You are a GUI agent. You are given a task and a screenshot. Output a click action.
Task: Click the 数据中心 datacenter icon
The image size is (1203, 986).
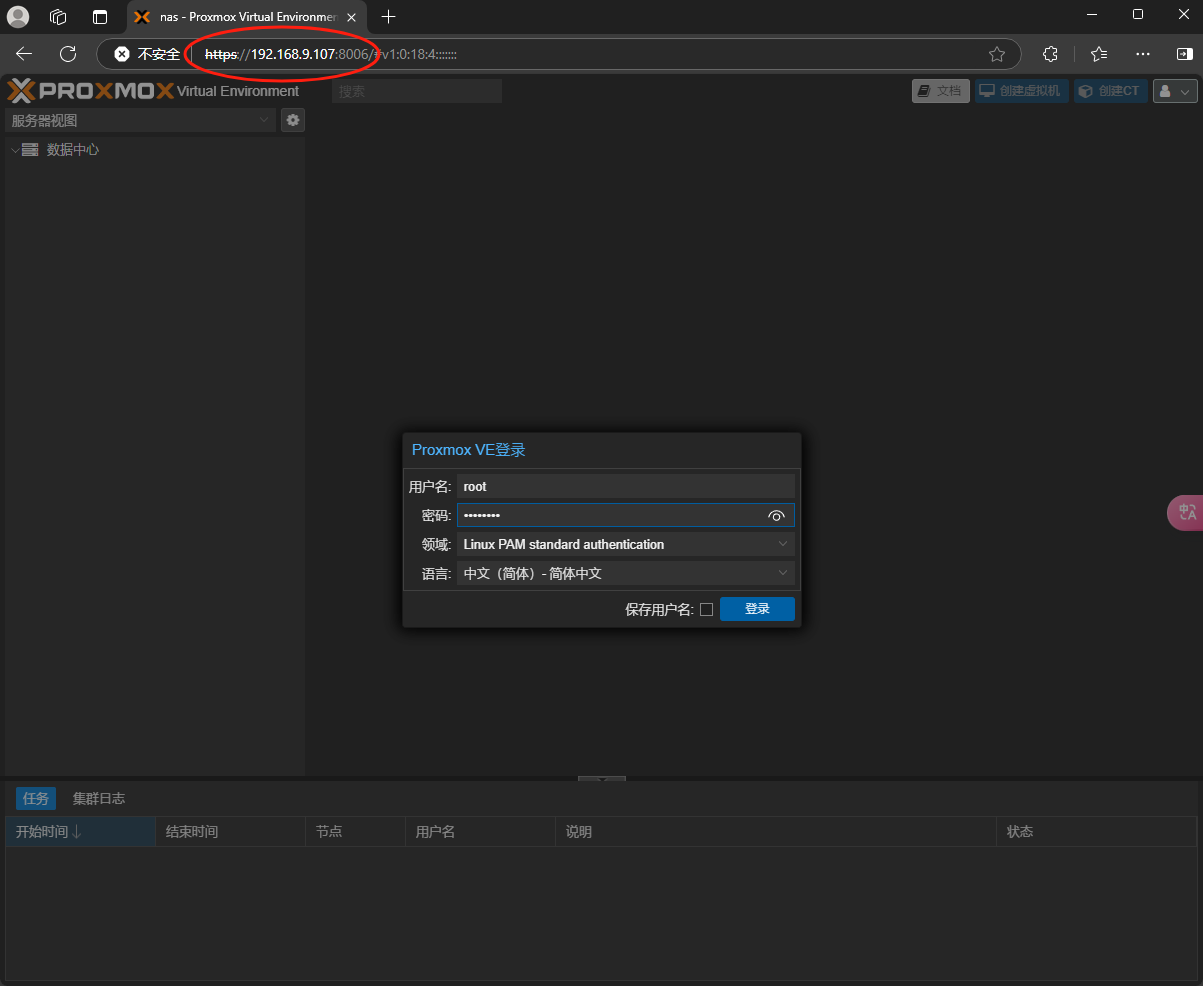tap(30, 150)
